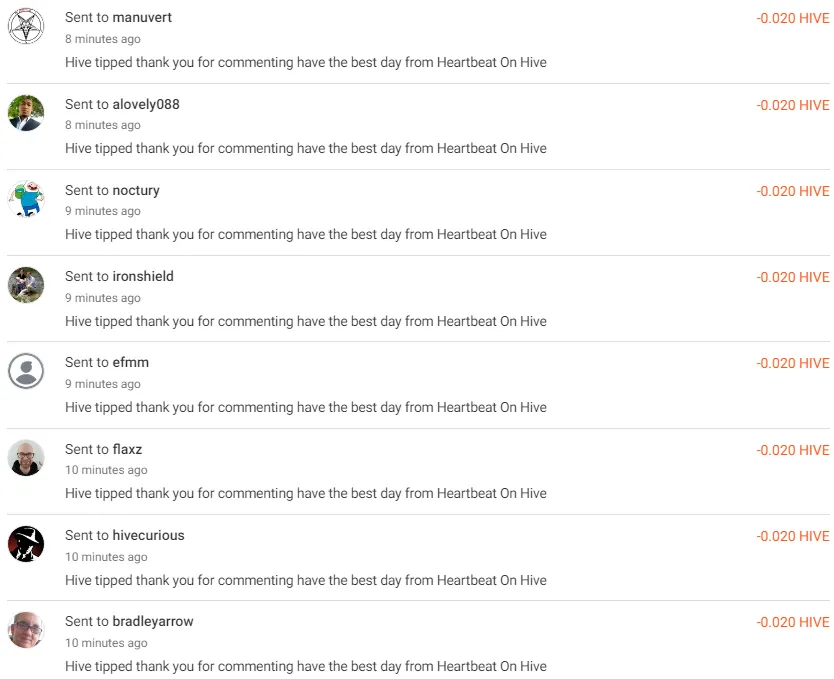
Task: Click the -0.020 HIVE amount for bradleyarrow
Action: click(x=793, y=622)
